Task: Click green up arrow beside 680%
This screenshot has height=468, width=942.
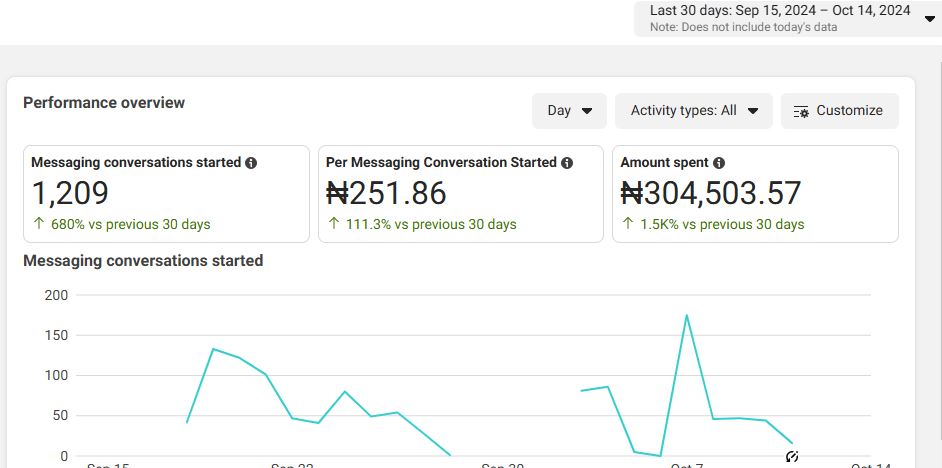Action: pyautogui.click(x=39, y=224)
